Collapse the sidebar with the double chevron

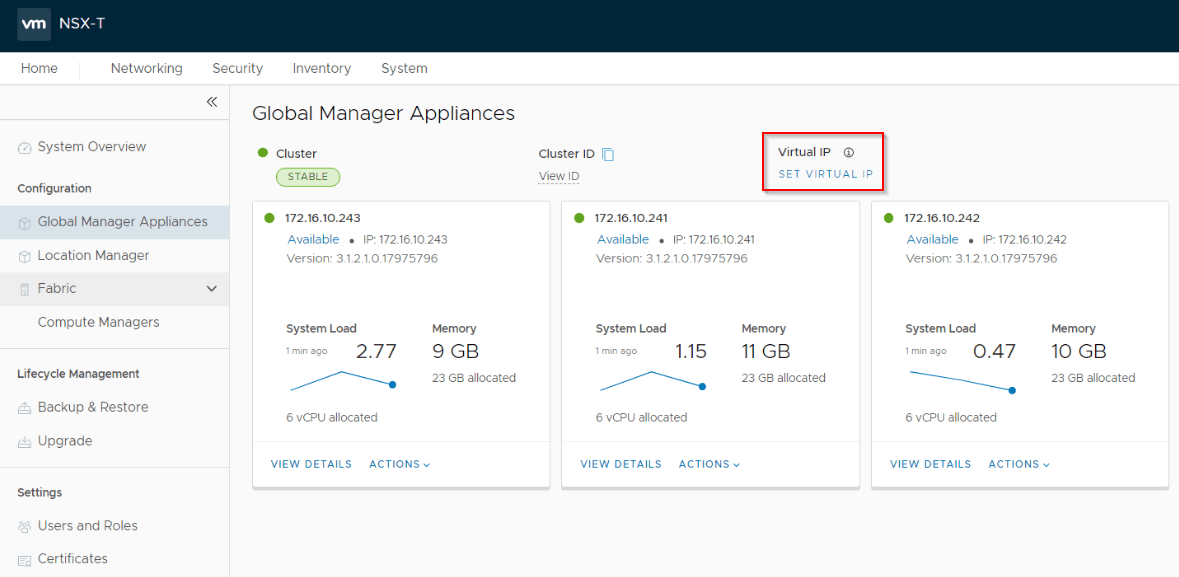click(212, 102)
